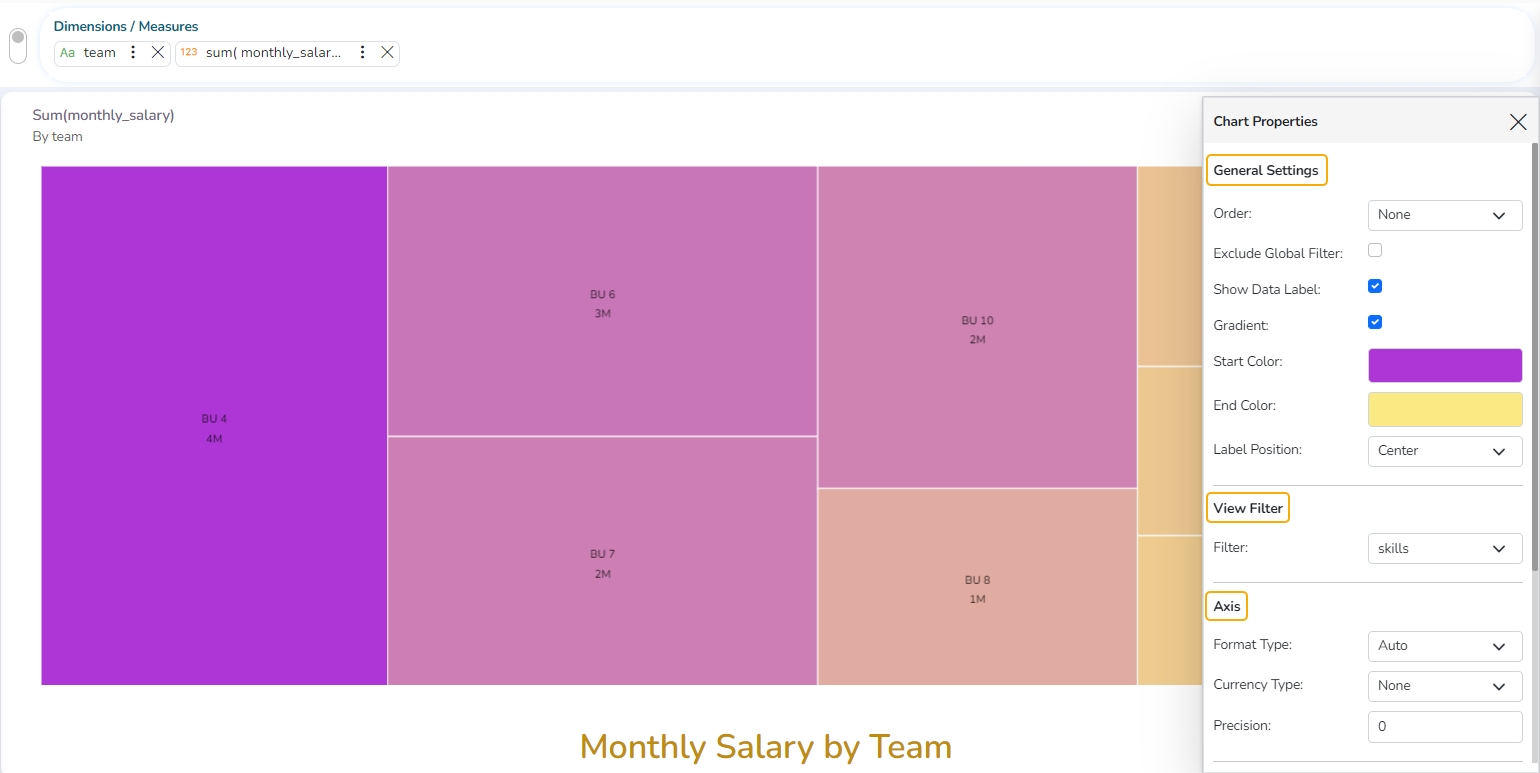The width and height of the screenshot is (1540, 773).
Task: Open the Order dropdown
Action: click(x=1444, y=215)
